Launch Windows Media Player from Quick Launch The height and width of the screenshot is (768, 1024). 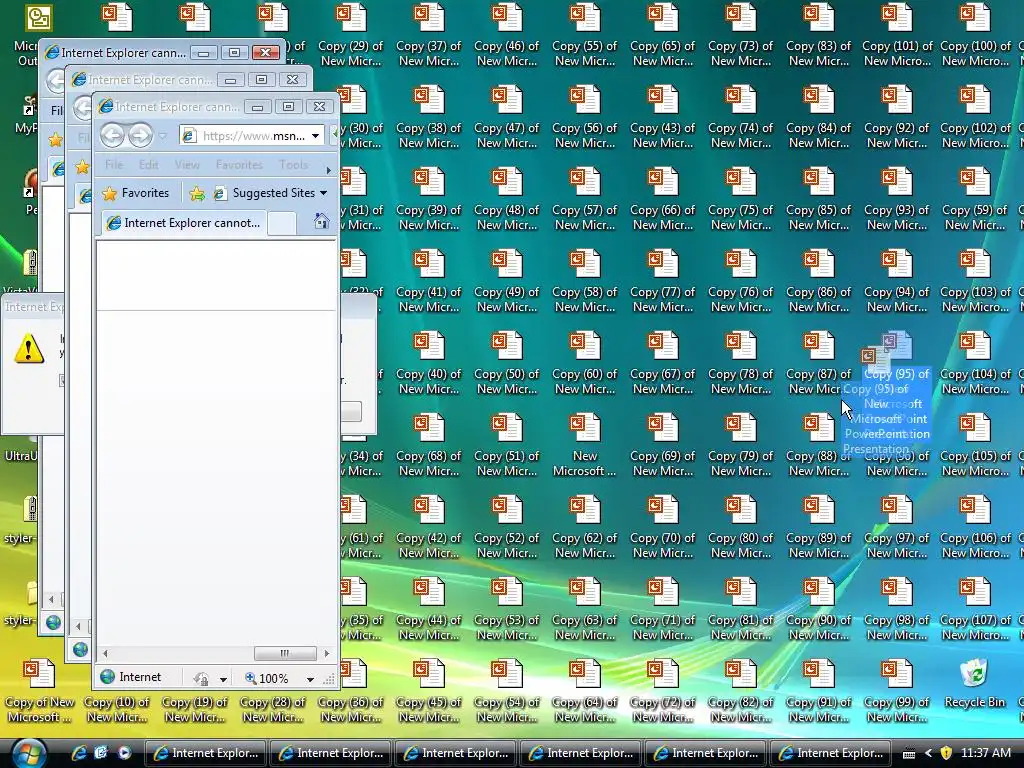click(124, 753)
